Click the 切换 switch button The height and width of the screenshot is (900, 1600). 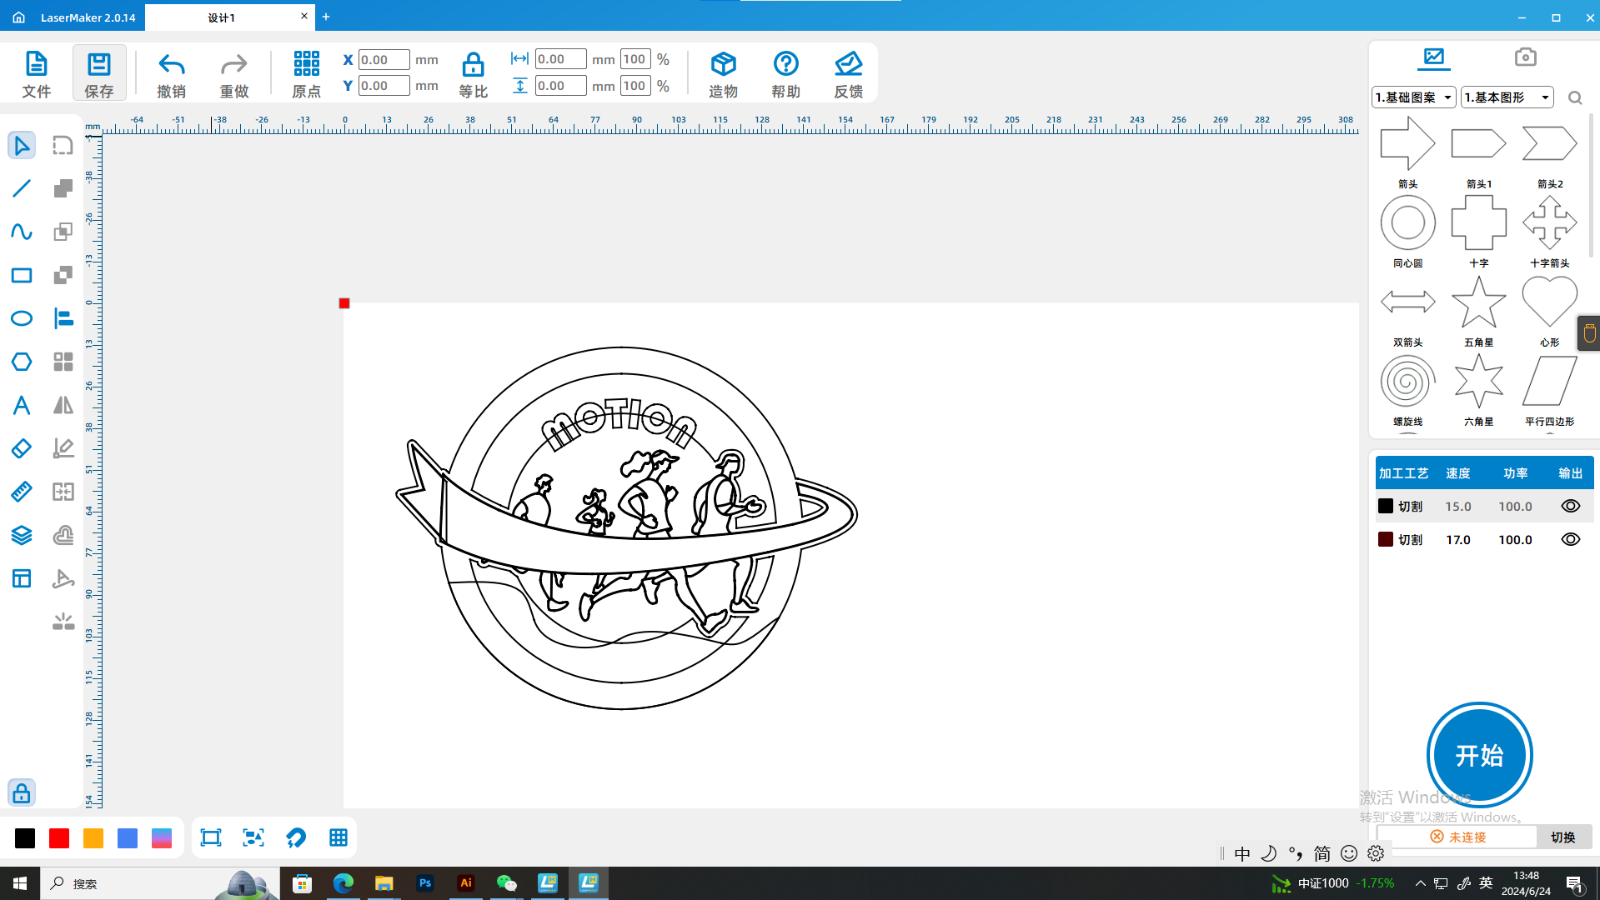(1562, 837)
